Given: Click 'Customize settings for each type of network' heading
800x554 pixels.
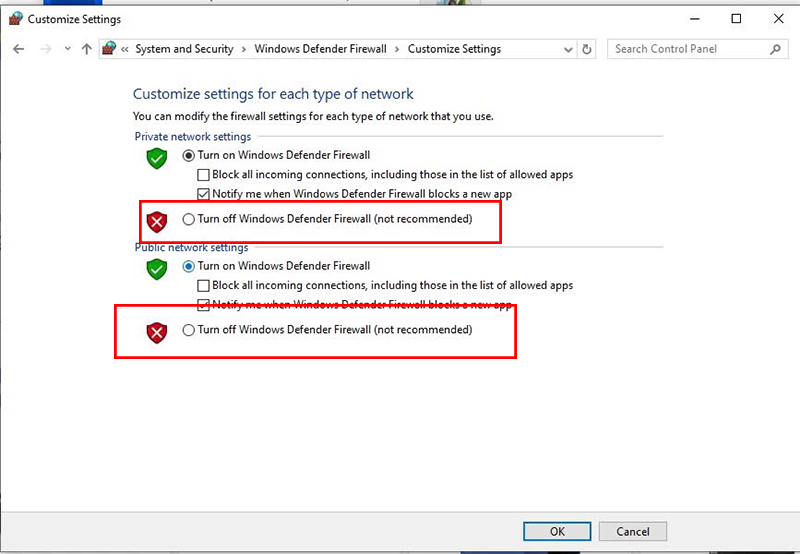Looking at the screenshot, I should tap(273, 94).
